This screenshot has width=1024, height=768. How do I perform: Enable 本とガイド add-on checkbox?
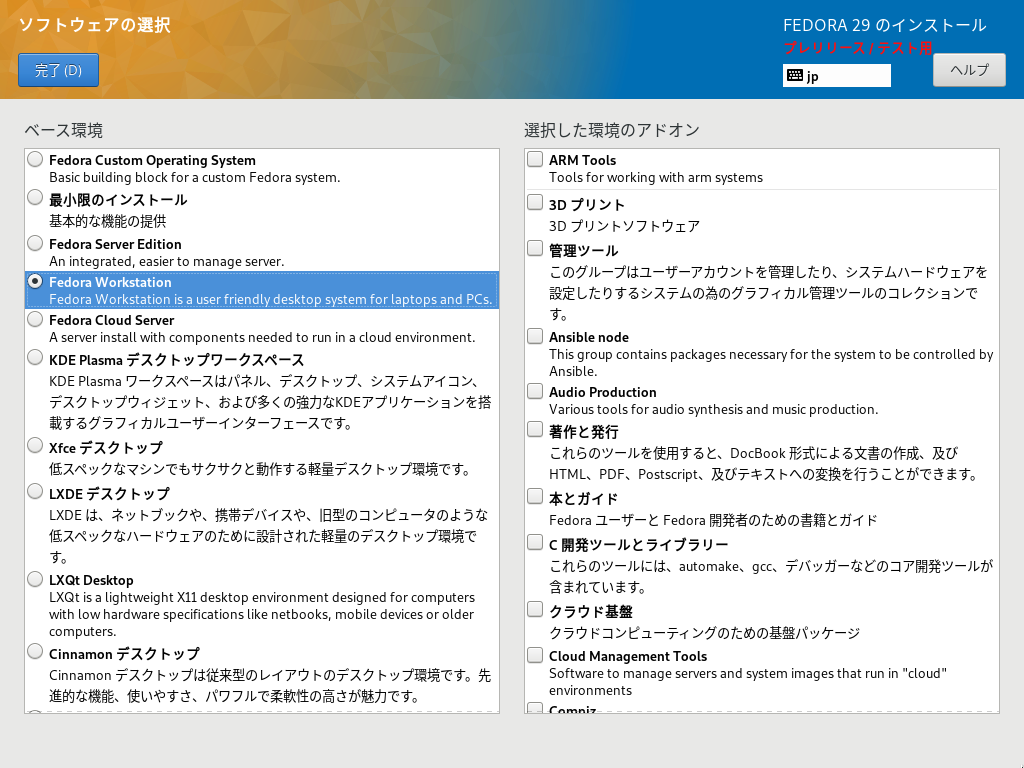click(x=535, y=496)
